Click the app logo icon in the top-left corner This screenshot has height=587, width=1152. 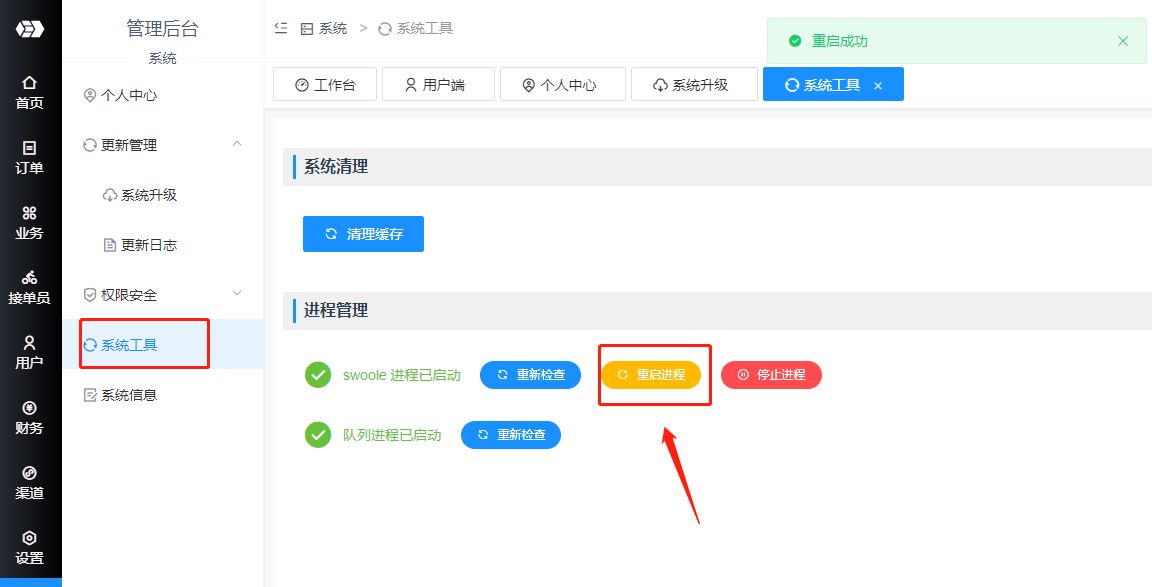tap(30, 29)
